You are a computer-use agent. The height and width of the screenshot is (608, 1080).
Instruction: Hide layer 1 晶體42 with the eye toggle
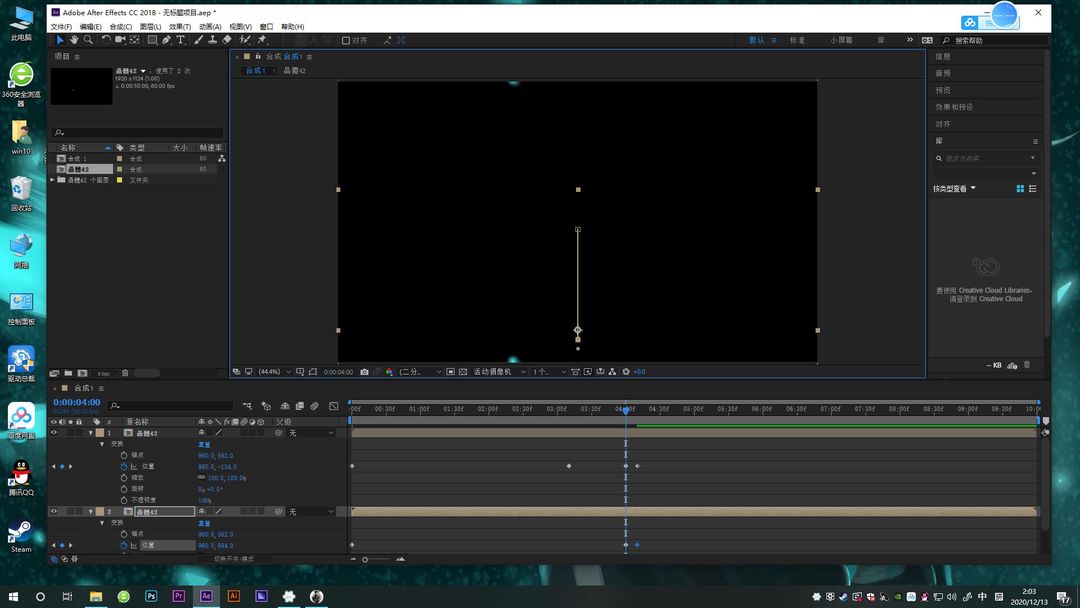point(54,433)
